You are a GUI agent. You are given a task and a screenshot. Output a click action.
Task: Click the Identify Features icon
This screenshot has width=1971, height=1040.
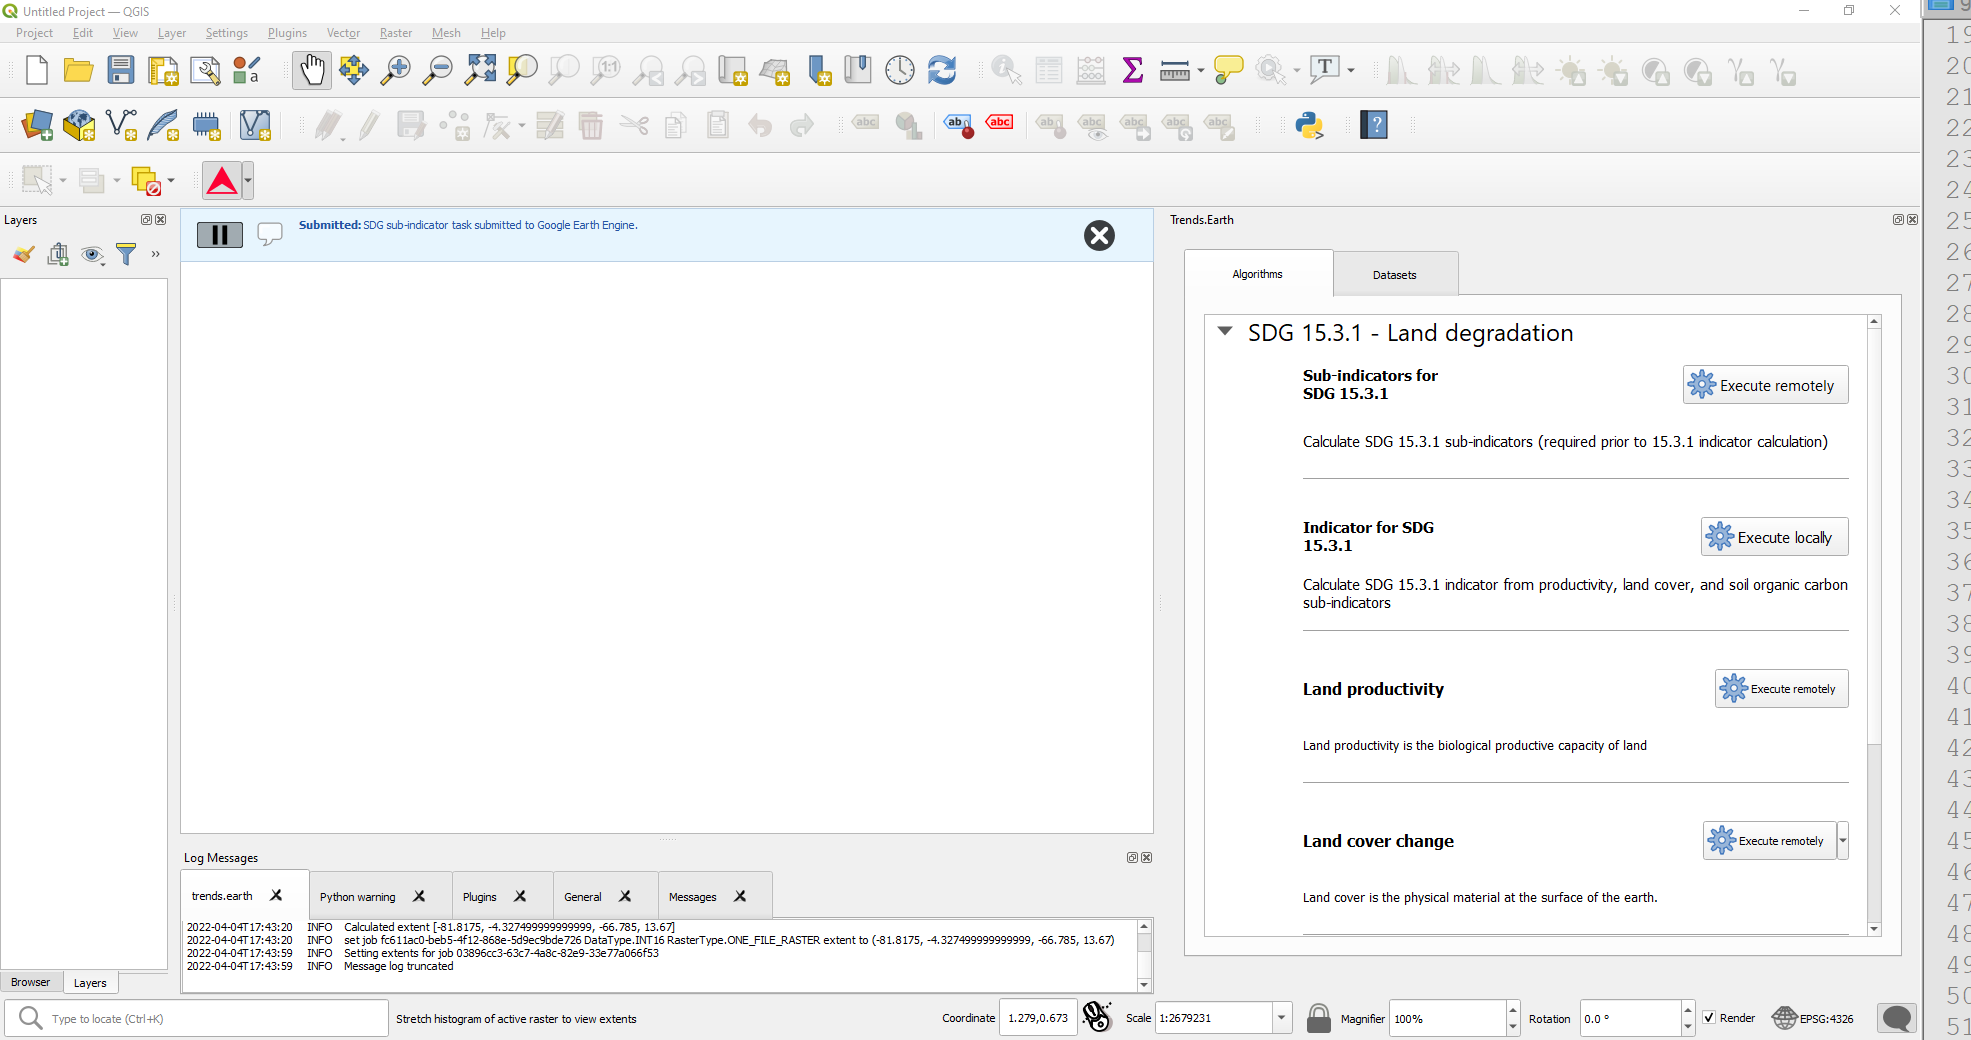[x=1006, y=71]
